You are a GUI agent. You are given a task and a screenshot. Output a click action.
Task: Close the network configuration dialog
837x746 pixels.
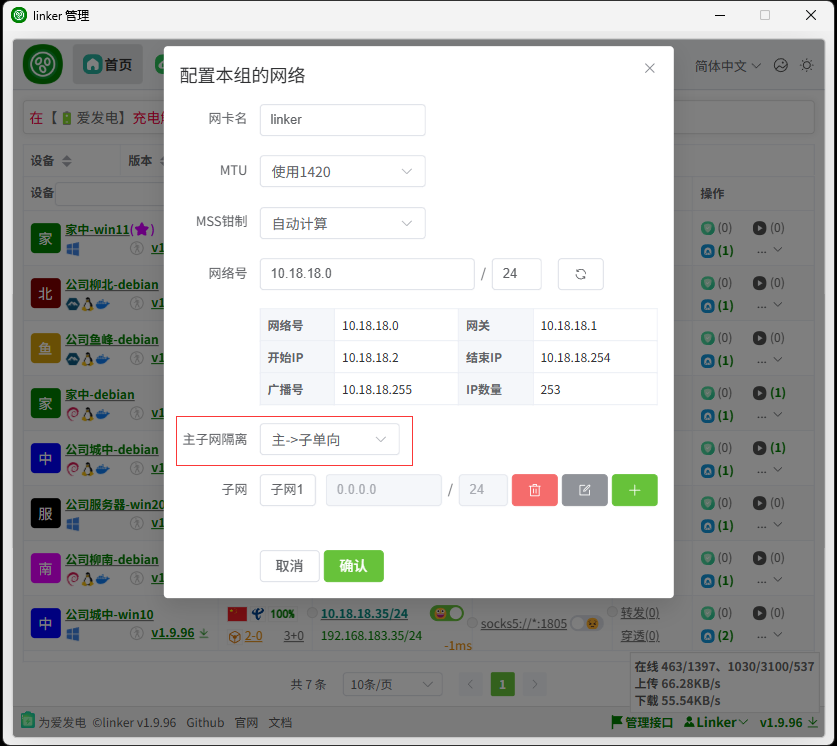tap(650, 68)
